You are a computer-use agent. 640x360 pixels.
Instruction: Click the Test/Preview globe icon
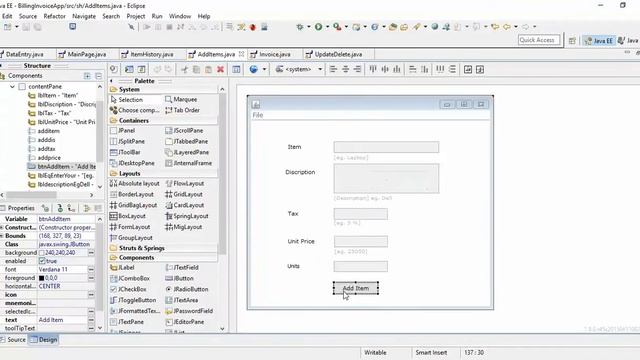pyautogui.click(x=253, y=69)
